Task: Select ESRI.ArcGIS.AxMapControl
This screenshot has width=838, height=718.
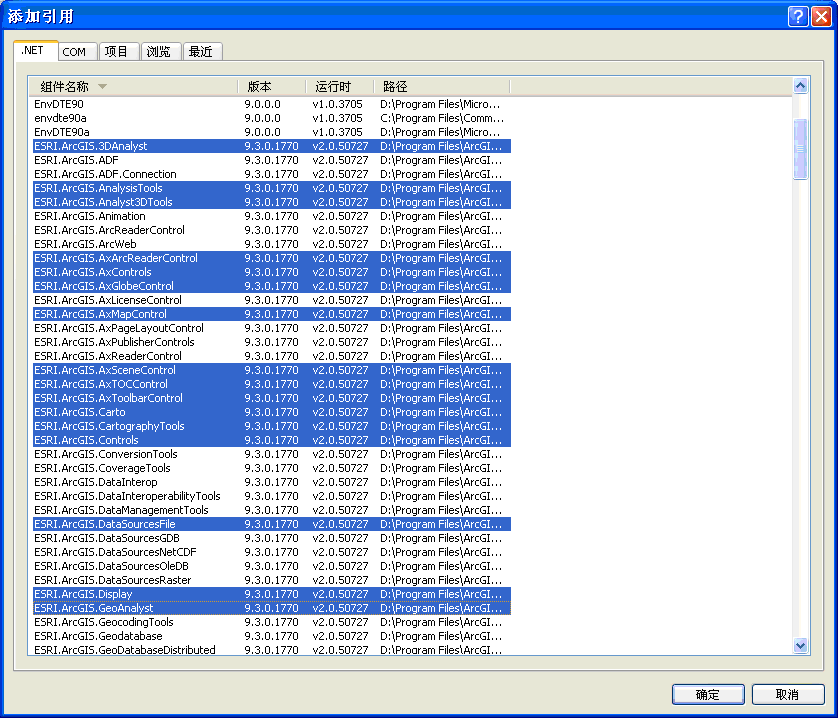Action: [271, 314]
